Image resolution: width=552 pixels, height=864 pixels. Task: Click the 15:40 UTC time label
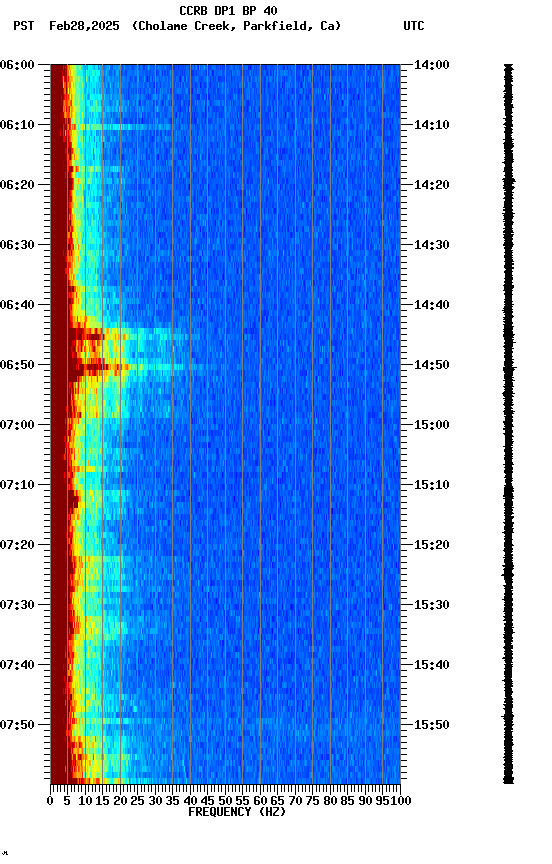432,665
